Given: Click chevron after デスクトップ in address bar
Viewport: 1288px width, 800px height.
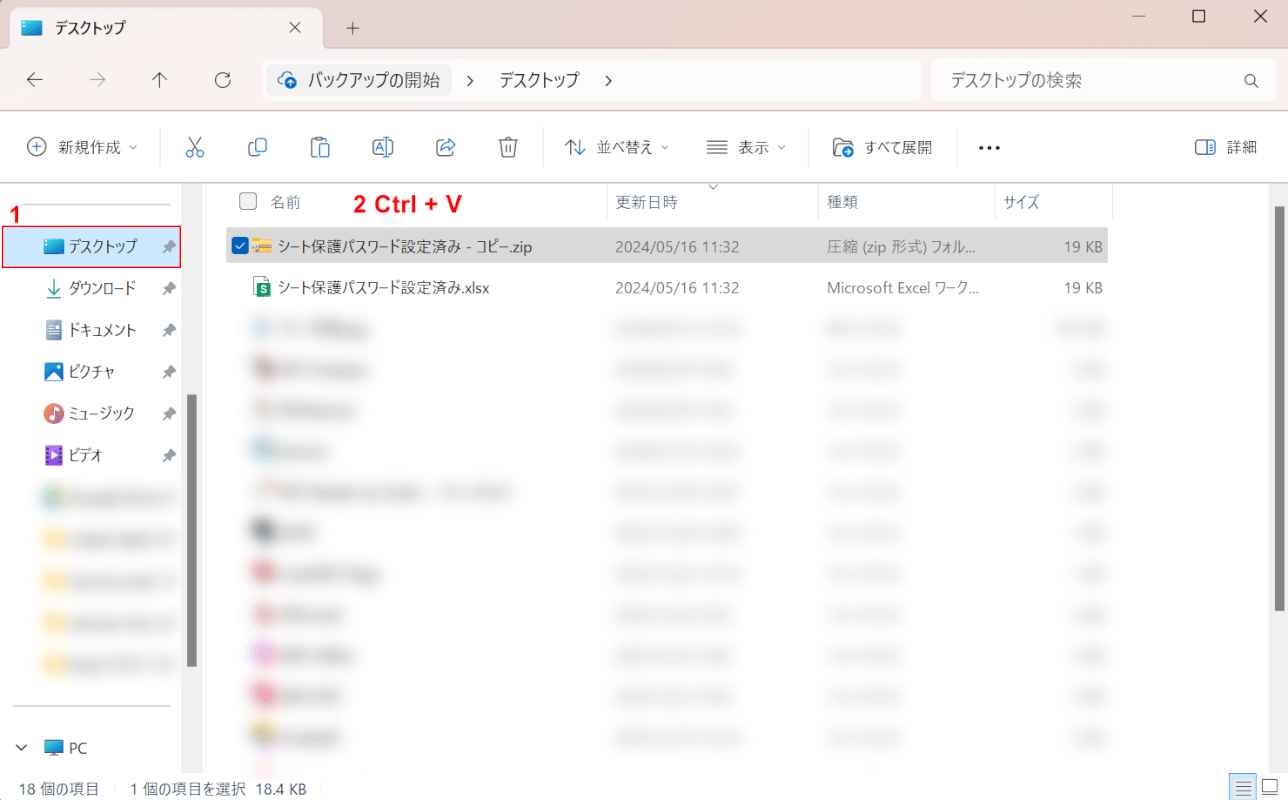Looking at the screenshot, I should (x=609, y=80).
